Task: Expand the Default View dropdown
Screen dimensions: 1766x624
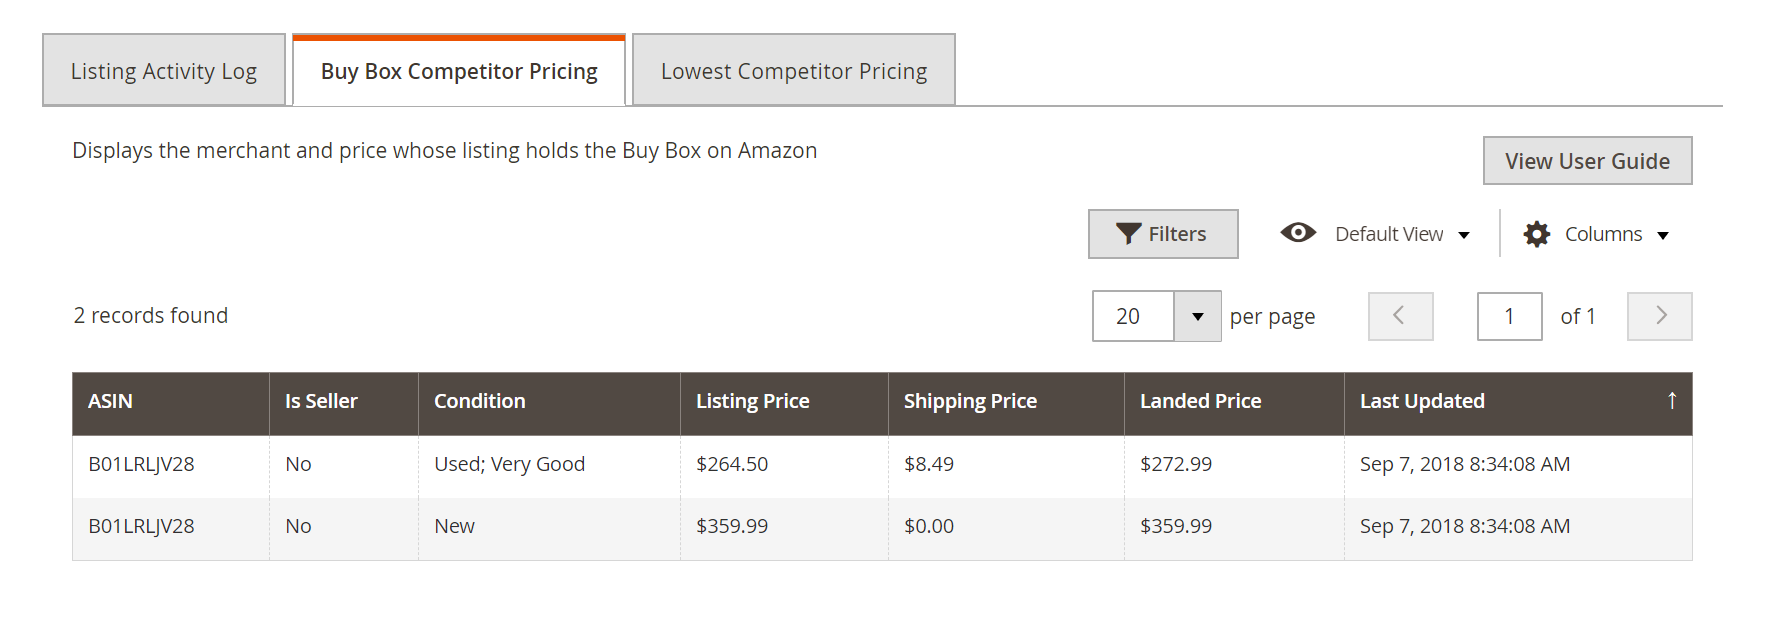Action: click(x=1464, y=235)
